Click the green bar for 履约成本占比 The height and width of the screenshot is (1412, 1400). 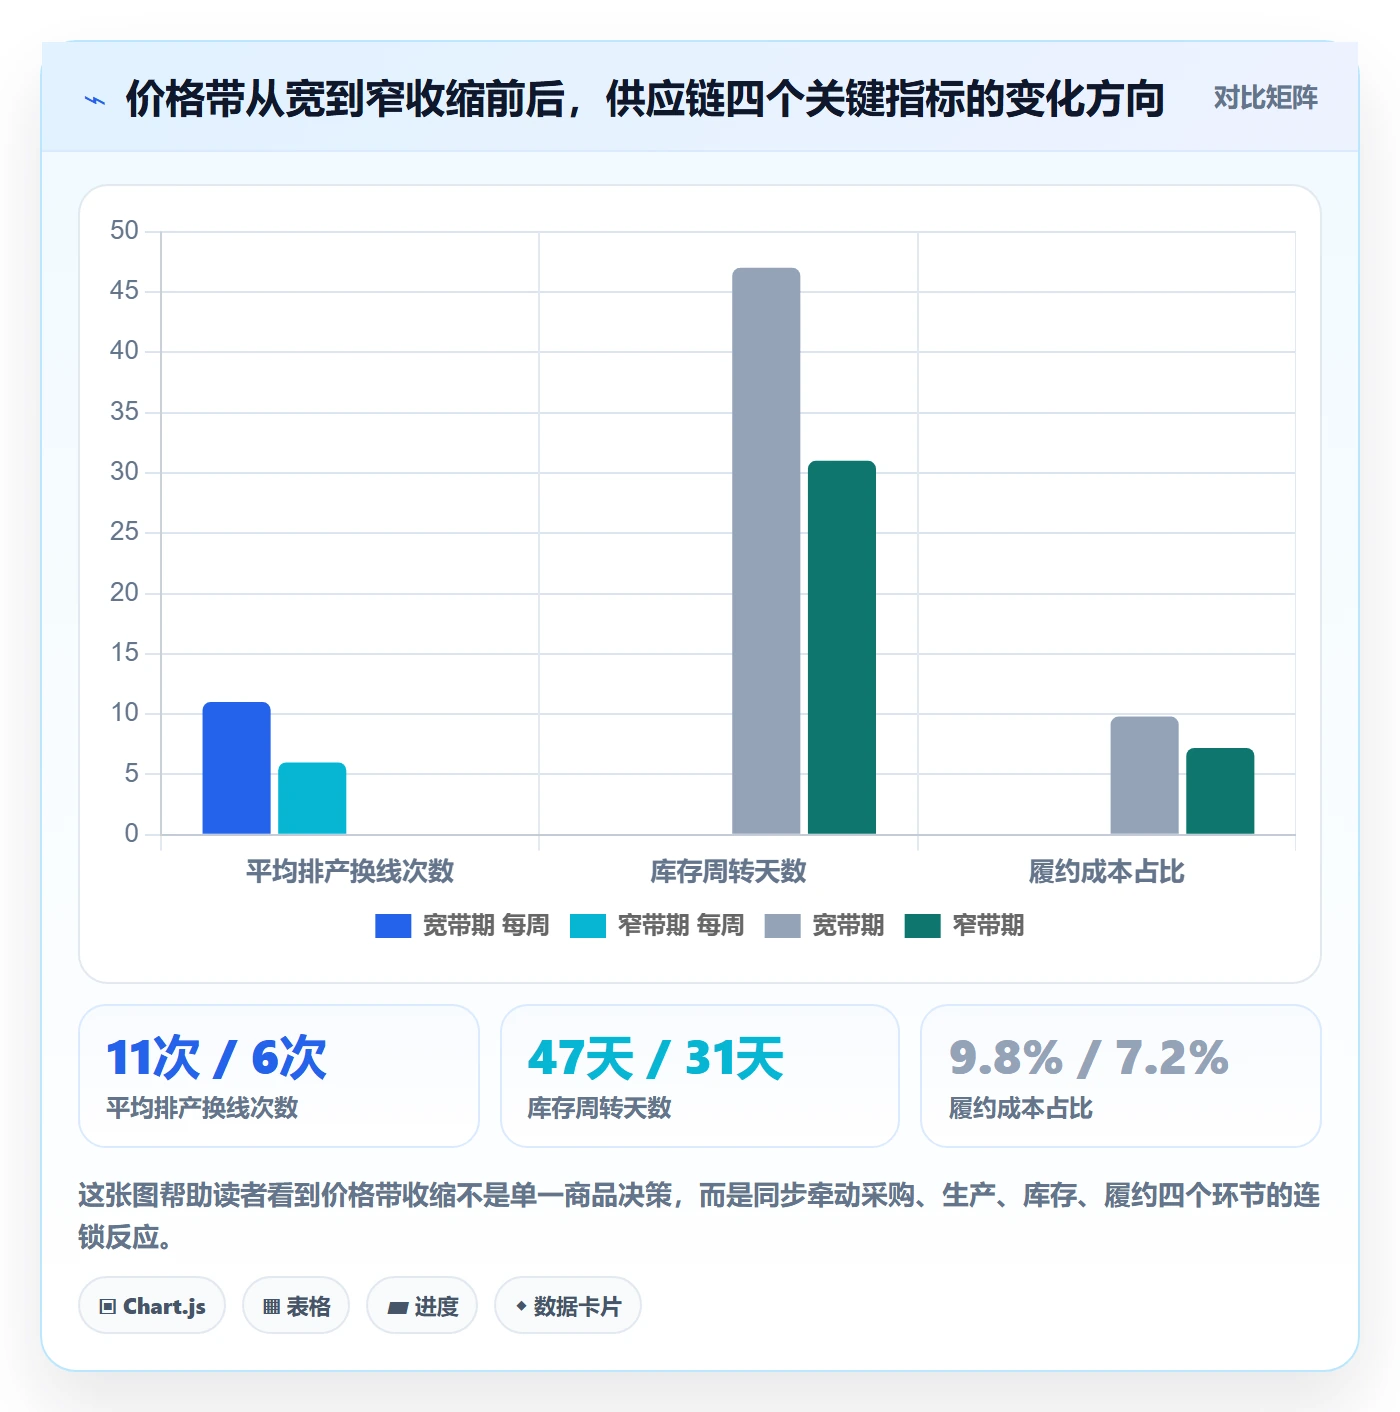(x=1220, y=791)
